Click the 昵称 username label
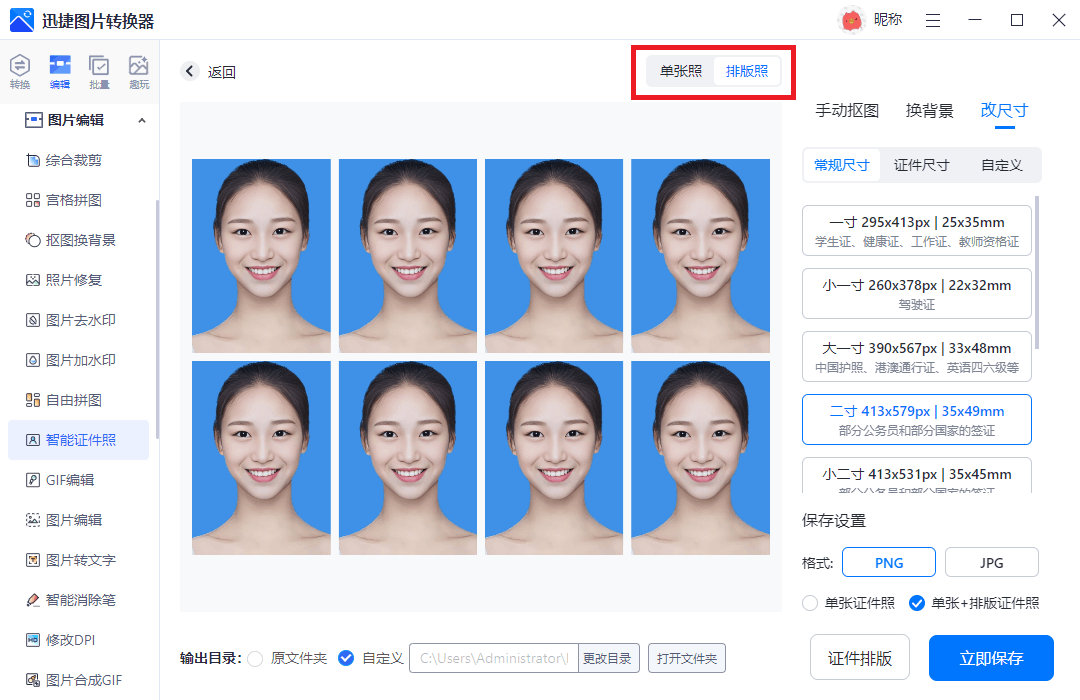1080x700 pixels. pyautogui.click(x=888, y=20)
